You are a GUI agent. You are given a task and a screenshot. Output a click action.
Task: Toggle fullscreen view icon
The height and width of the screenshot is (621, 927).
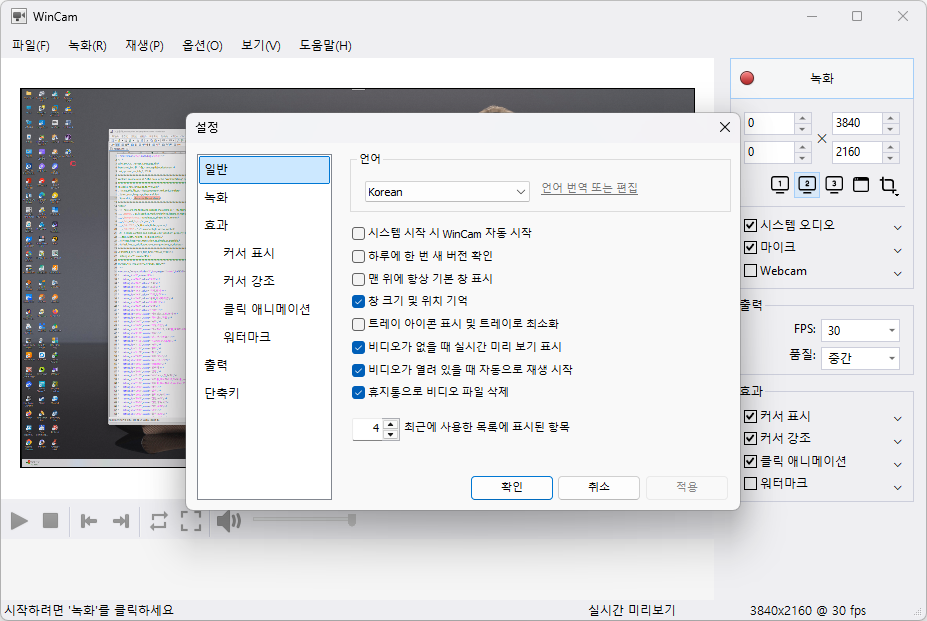pyautogui.click(x=191, y=521)
